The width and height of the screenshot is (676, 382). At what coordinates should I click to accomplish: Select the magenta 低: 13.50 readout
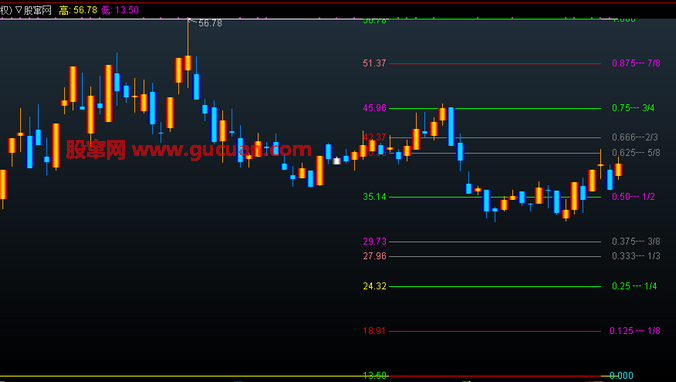coord(120,10)
